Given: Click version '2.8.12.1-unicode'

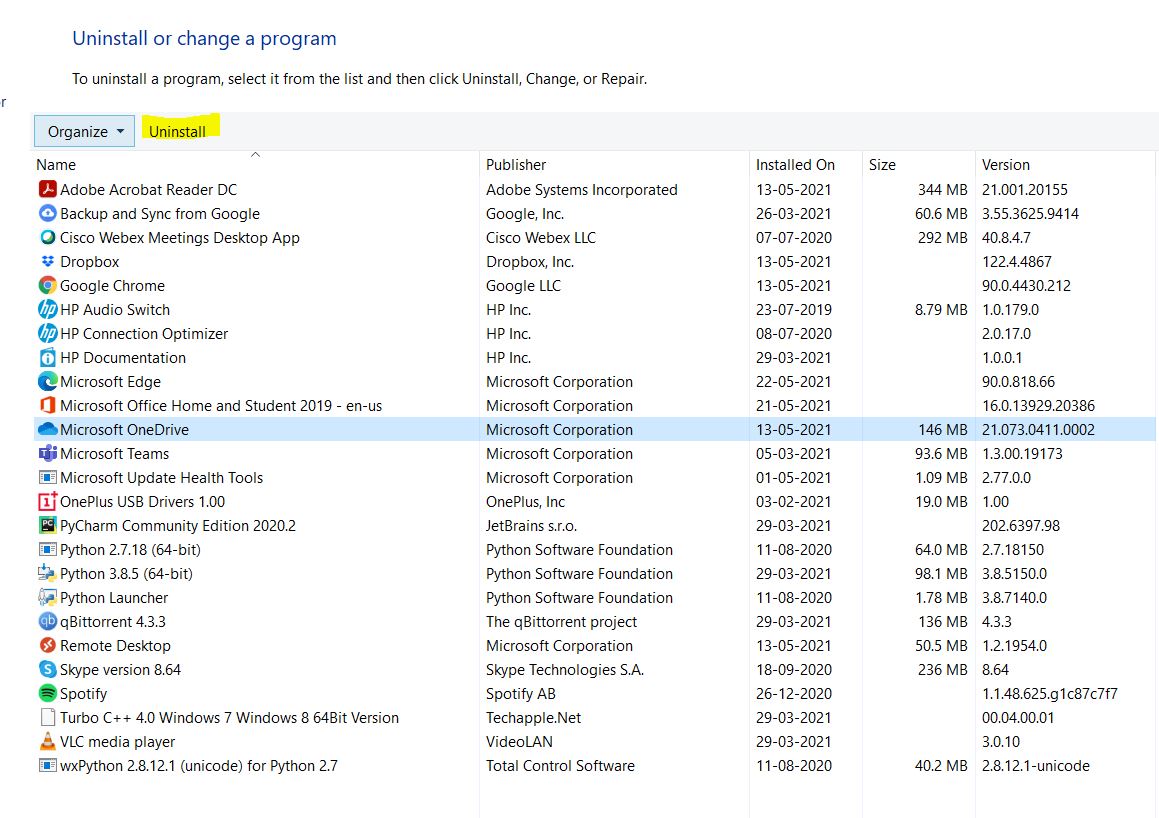Looking at the screenshot, I should click(x=1036, y=766).
